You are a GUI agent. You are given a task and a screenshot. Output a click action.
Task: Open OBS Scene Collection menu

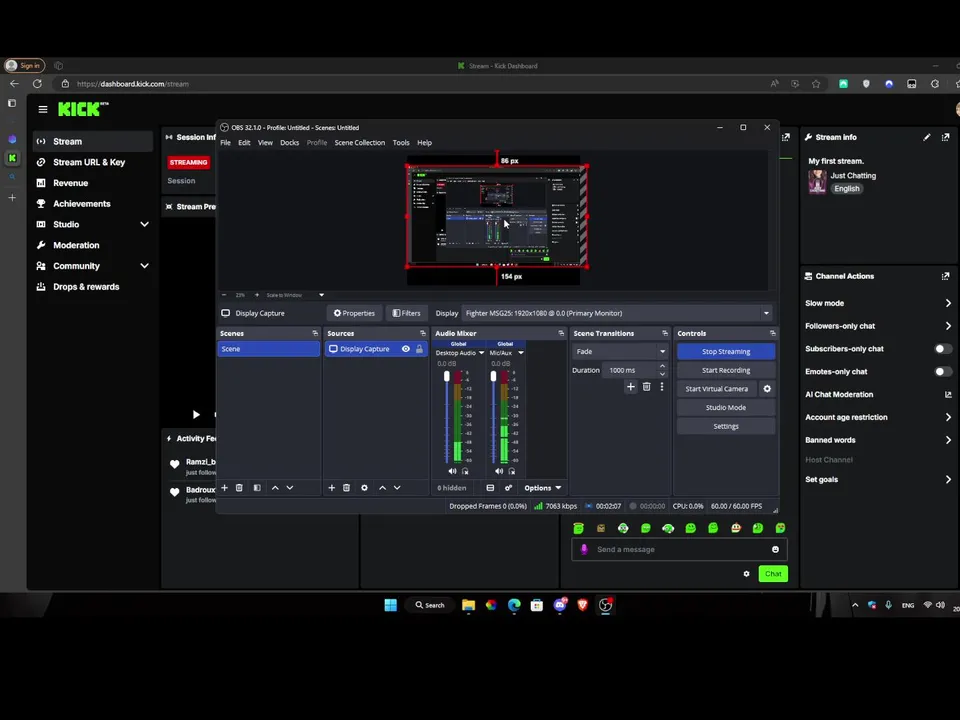tap(359, 143)
